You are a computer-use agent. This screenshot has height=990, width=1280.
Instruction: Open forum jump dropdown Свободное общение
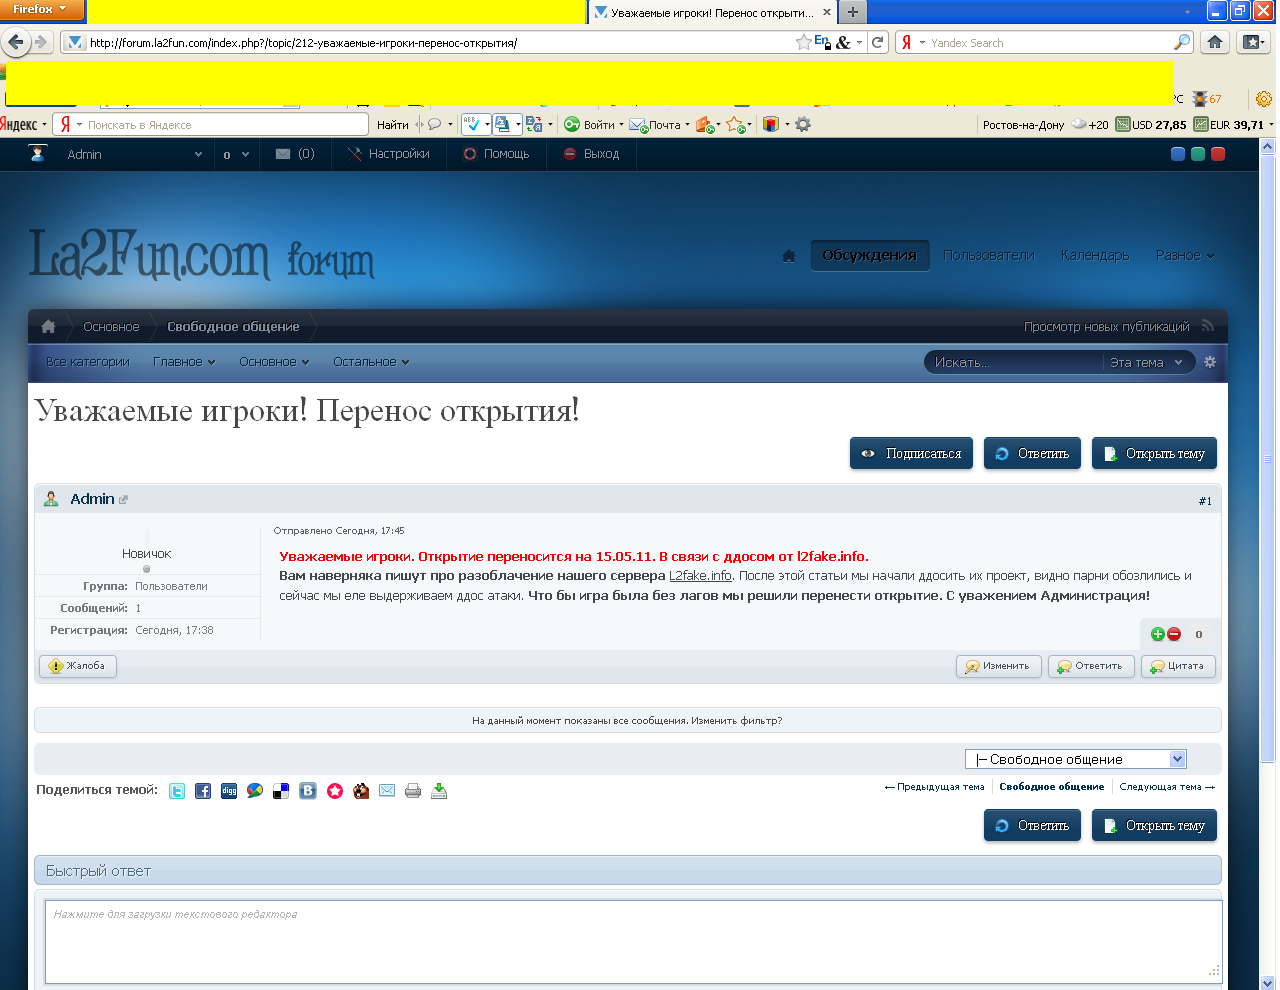tap(1075, 759)
